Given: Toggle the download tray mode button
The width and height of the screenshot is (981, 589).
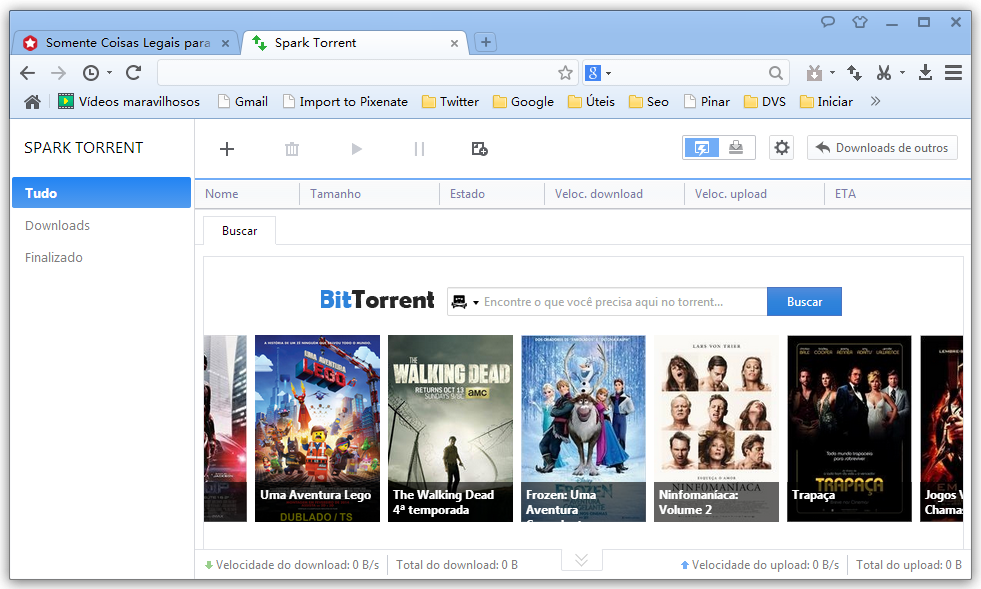Looking at the screenshot, I should (736, 148).
